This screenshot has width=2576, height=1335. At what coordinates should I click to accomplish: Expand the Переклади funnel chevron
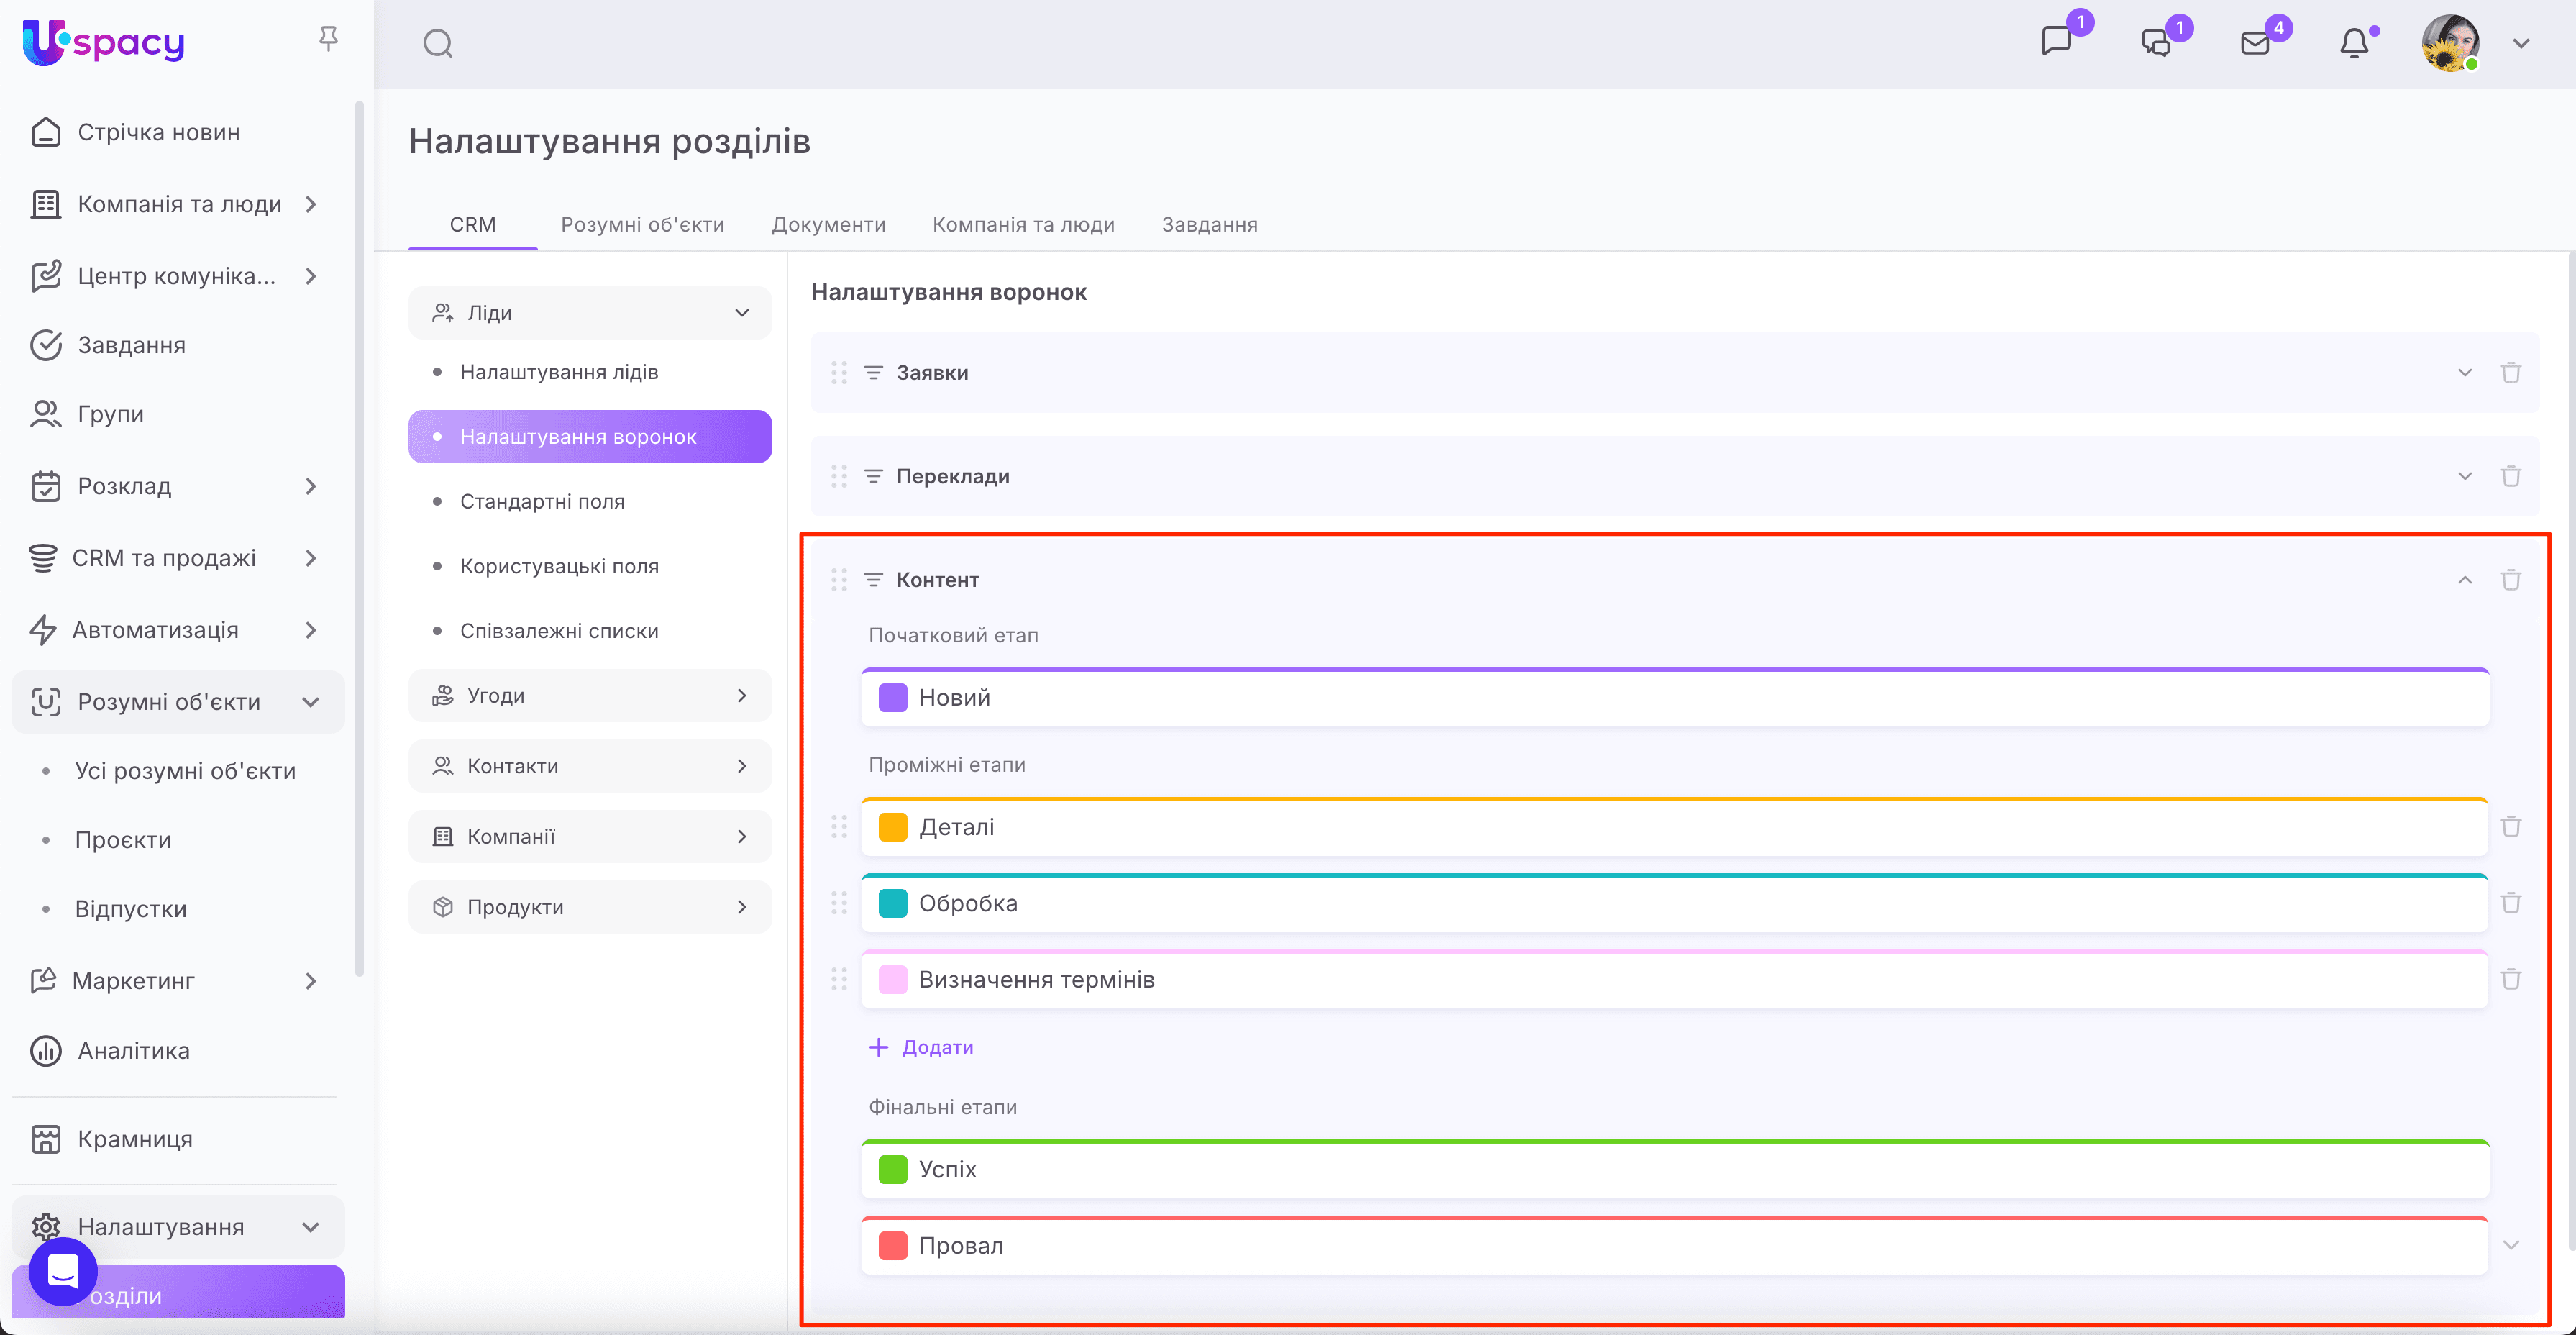[x=2464, y=476]
